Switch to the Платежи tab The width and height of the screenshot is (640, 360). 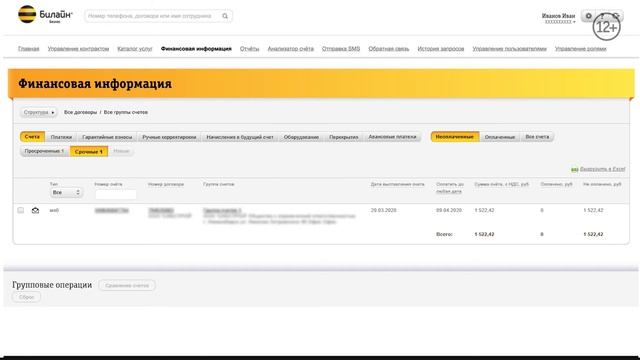point(61,137)
